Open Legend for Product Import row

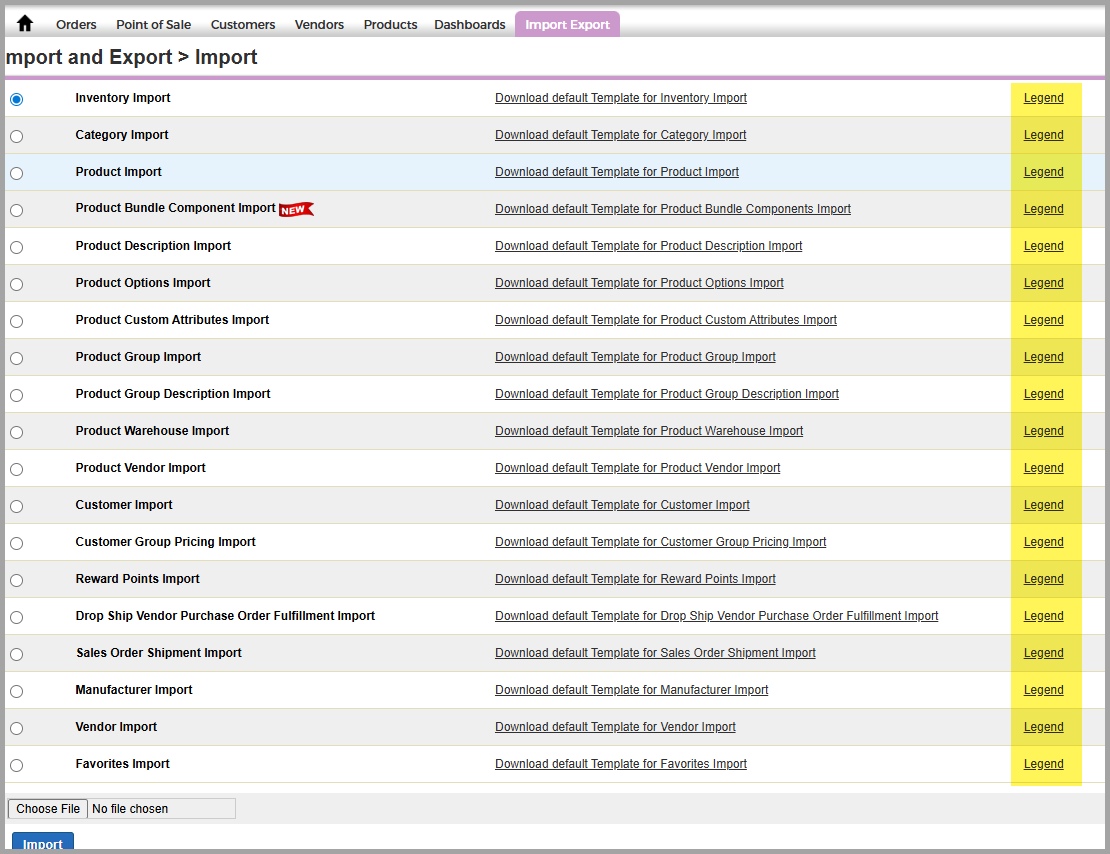1043,171
